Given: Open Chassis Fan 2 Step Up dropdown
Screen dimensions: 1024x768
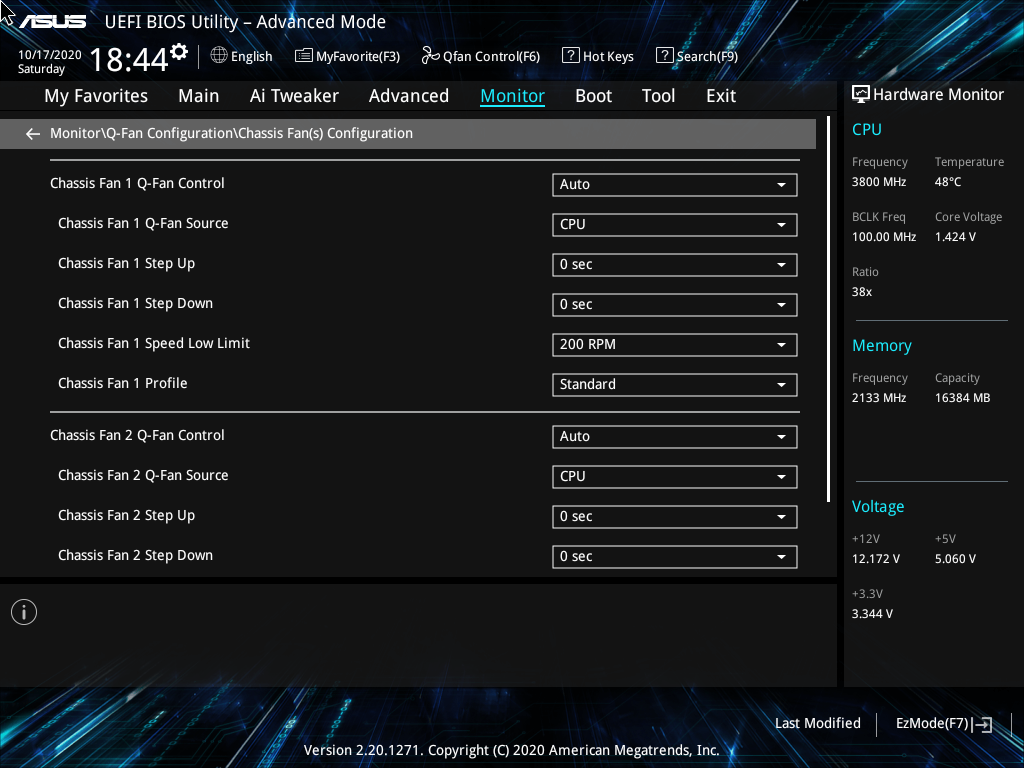Looking at the screenshot, I should [674, 517].
